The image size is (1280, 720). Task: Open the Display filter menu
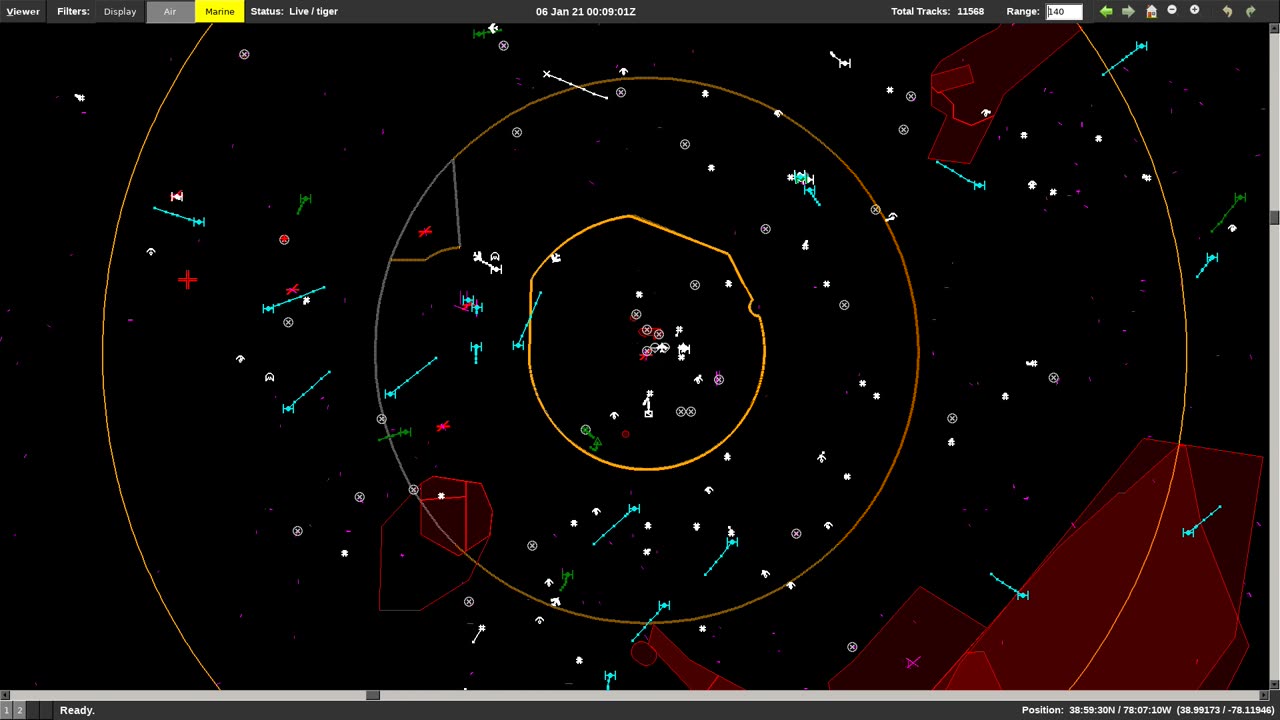(x=120, y=11)
